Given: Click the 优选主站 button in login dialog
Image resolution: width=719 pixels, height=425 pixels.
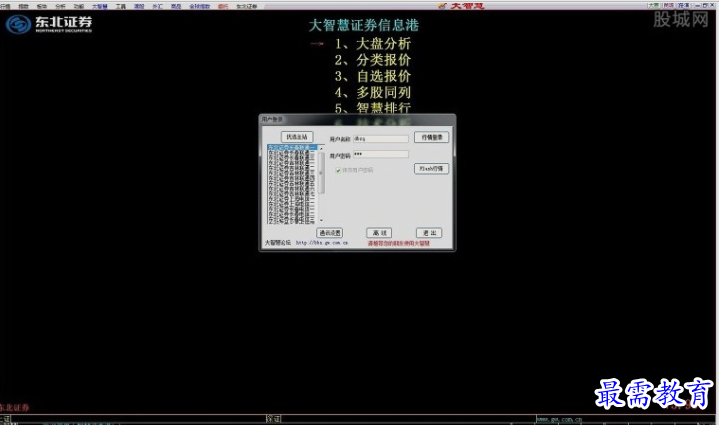Looking at the screenshot, I should 297,137.
